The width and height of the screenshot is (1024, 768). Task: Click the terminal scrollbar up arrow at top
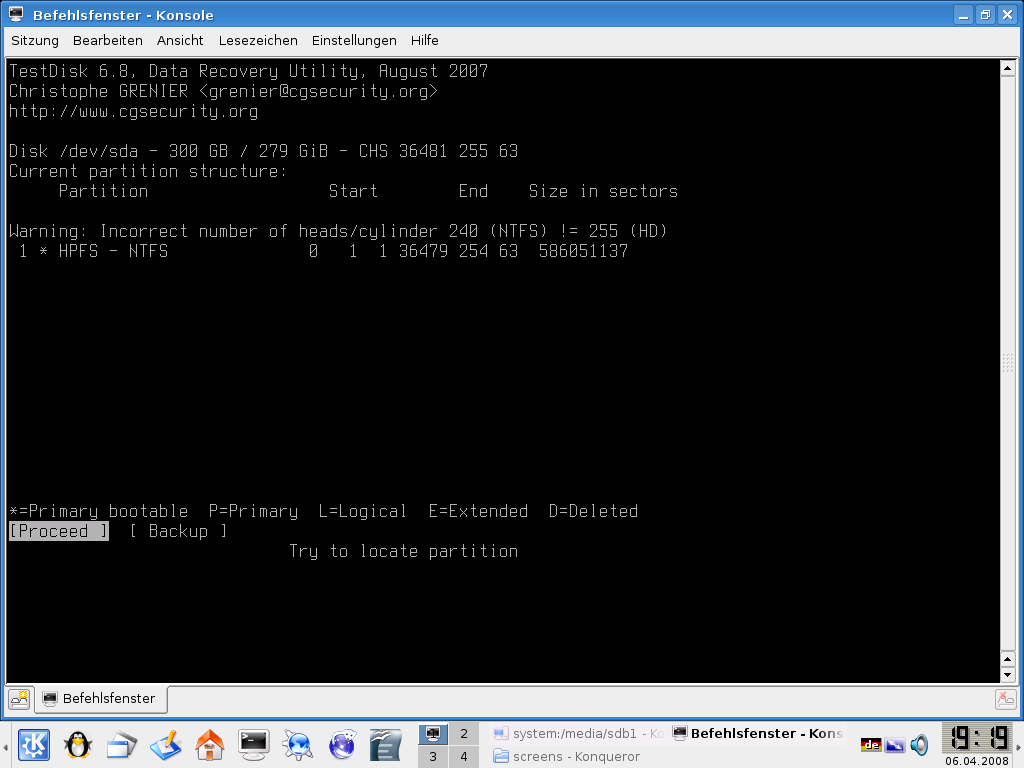click(x=1007, y=68)
